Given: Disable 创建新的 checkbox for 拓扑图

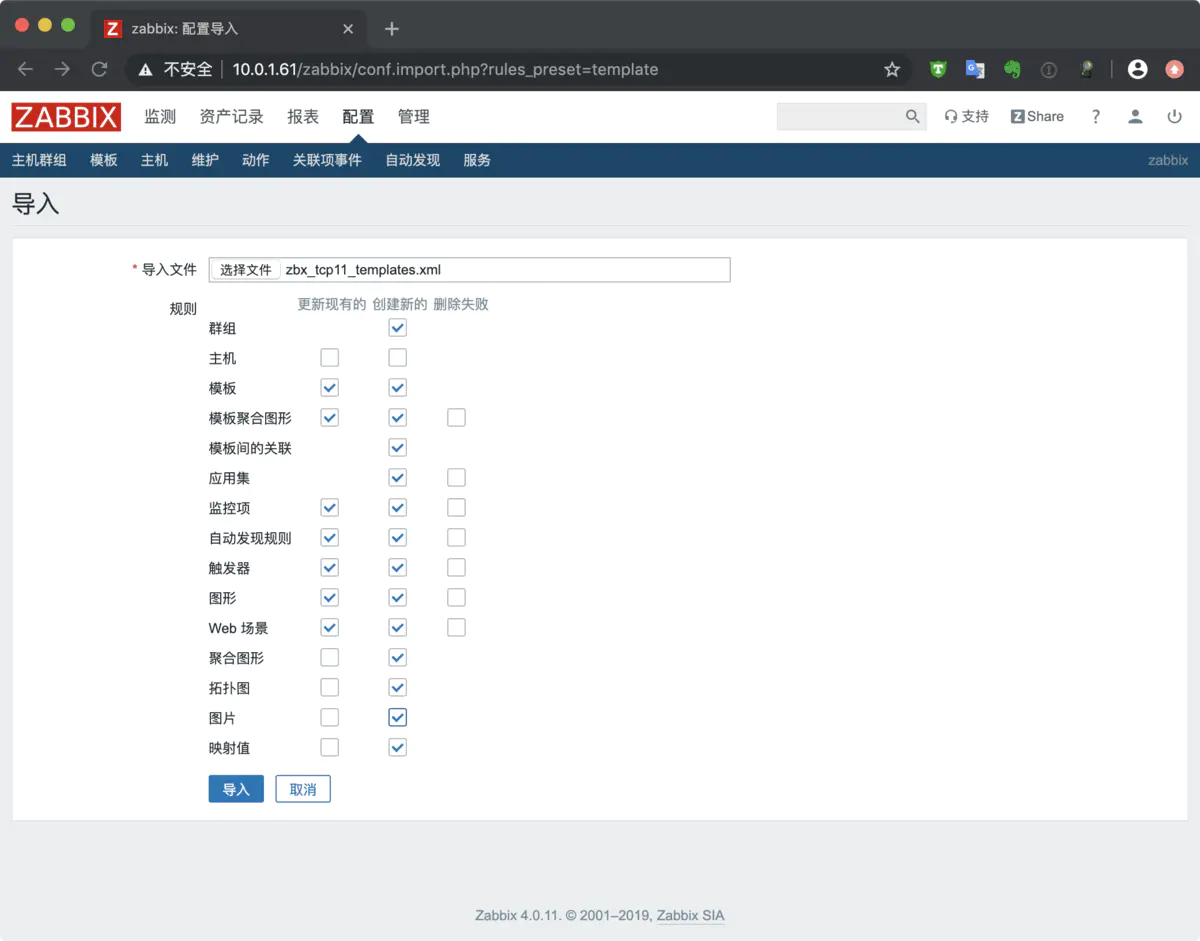Looking at the screenshot, I should coord(397,687).
